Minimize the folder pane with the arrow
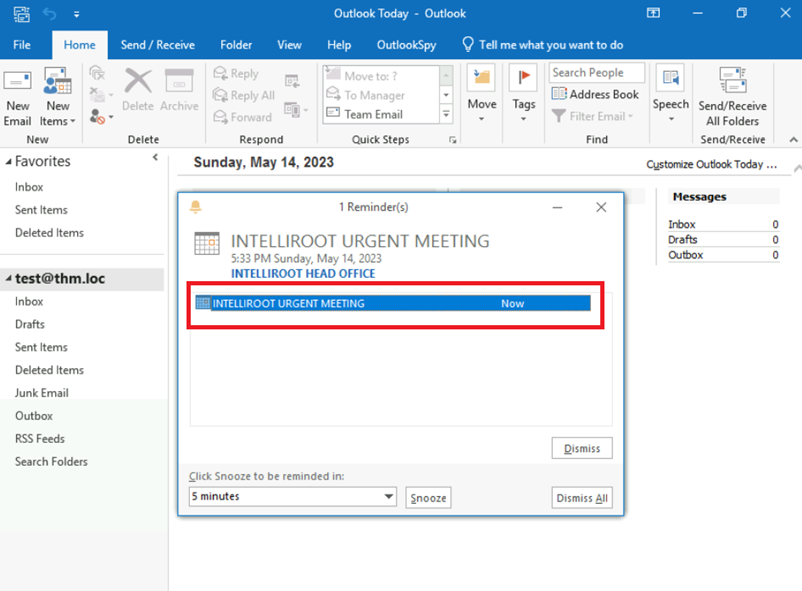 pos(155,158)
